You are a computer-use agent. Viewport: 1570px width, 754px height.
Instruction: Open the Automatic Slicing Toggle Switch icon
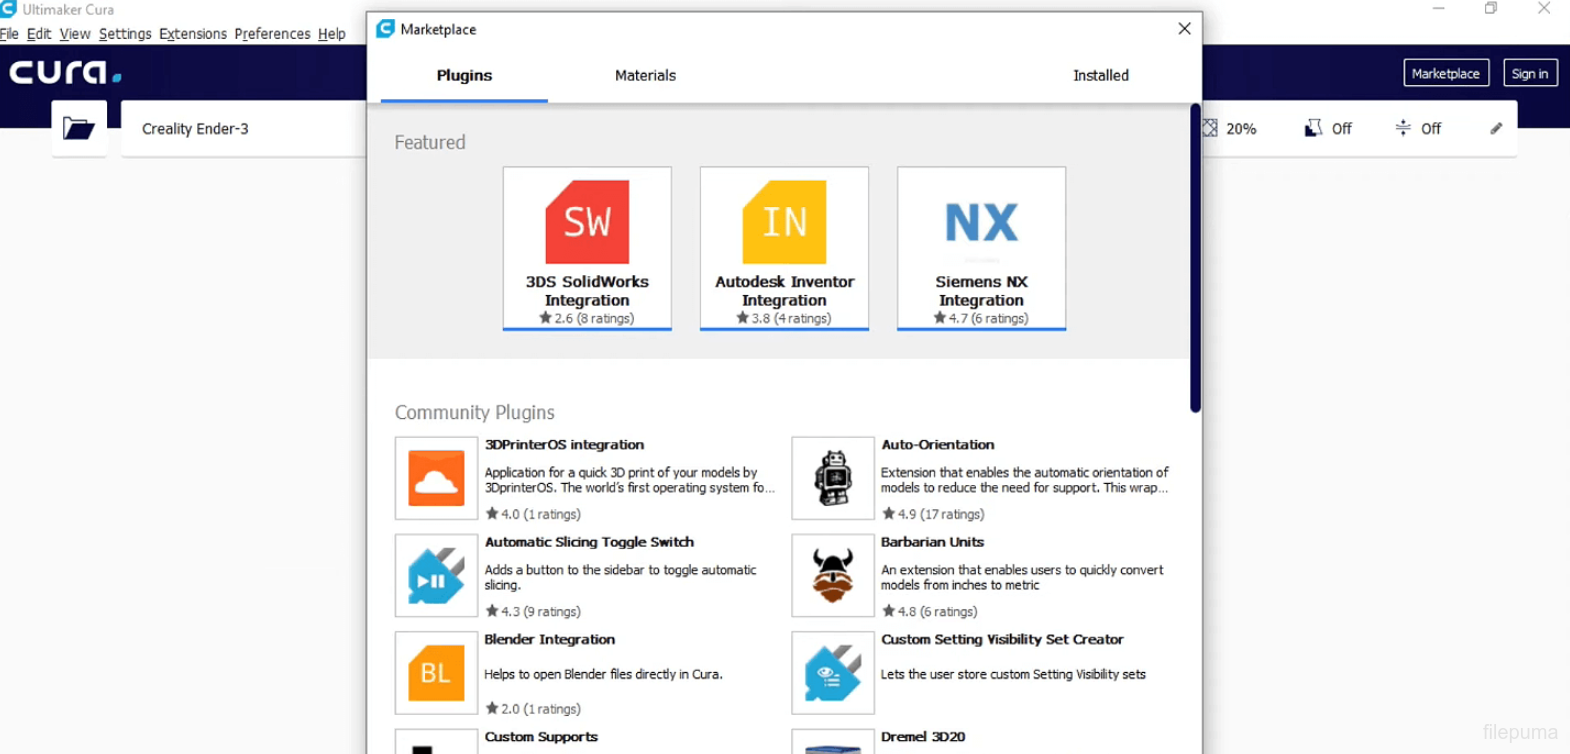coord(436,575)
